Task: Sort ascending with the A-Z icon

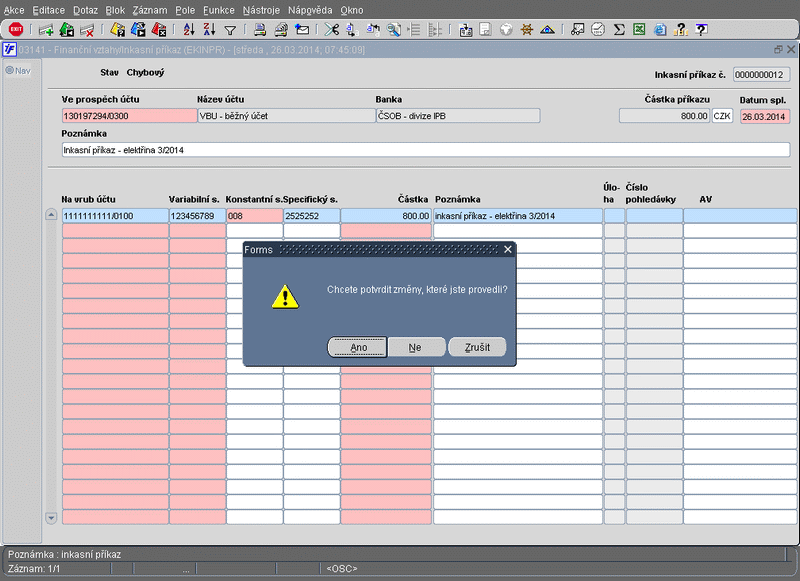Action: coord(189,30)
